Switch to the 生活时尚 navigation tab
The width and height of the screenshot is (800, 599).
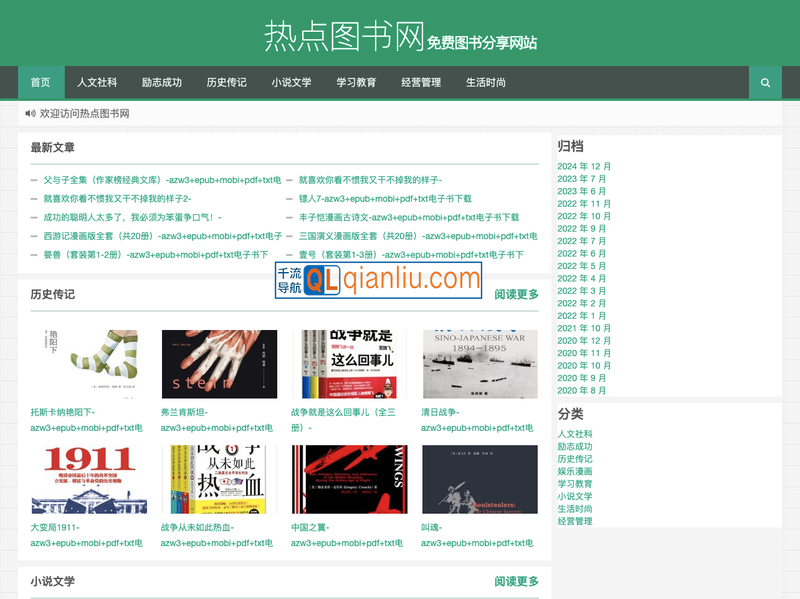[486, 83]
